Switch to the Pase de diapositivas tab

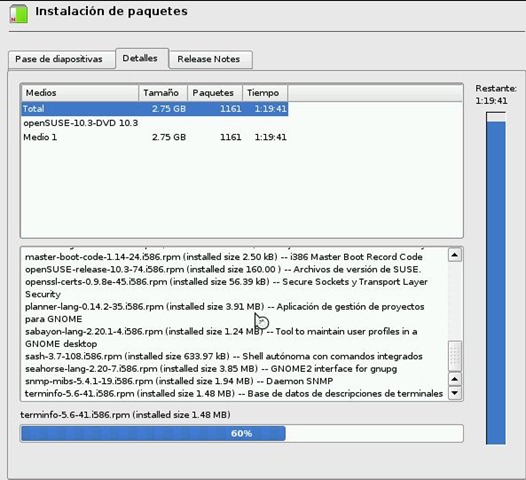coord(61,59)
